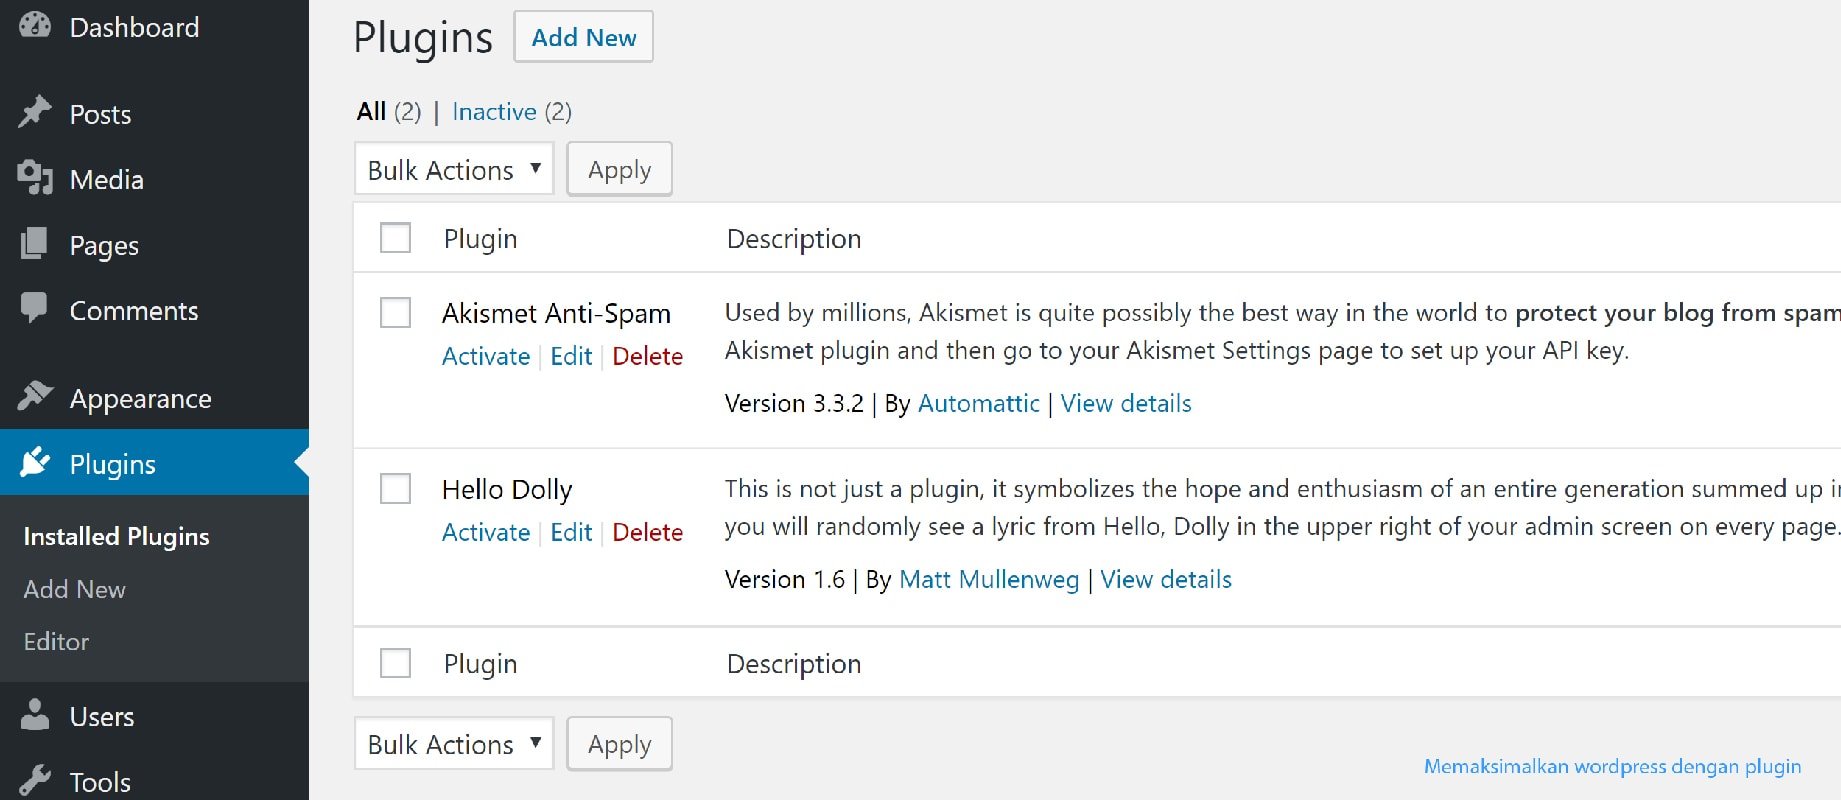The image size is (1841, 800).
Task: Open Media via its camera icon
Action: click(35, 178)
